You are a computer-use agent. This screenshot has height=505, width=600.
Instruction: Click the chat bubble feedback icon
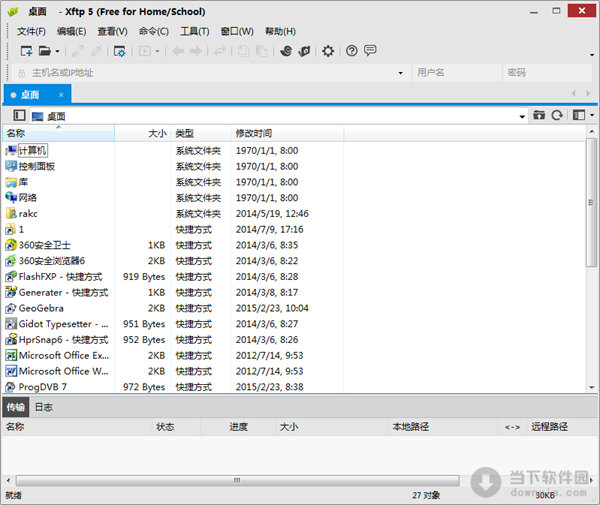tap(370, 51)
